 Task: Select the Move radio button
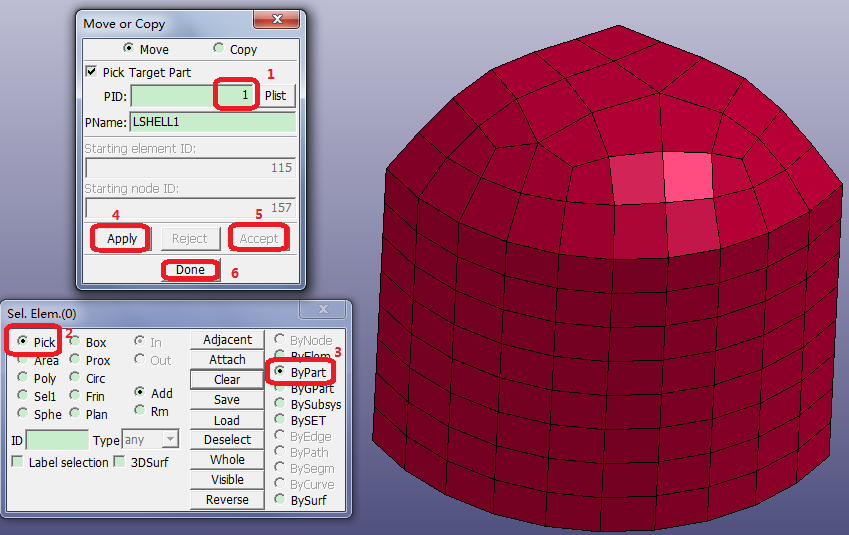click(x=128, y=49)
